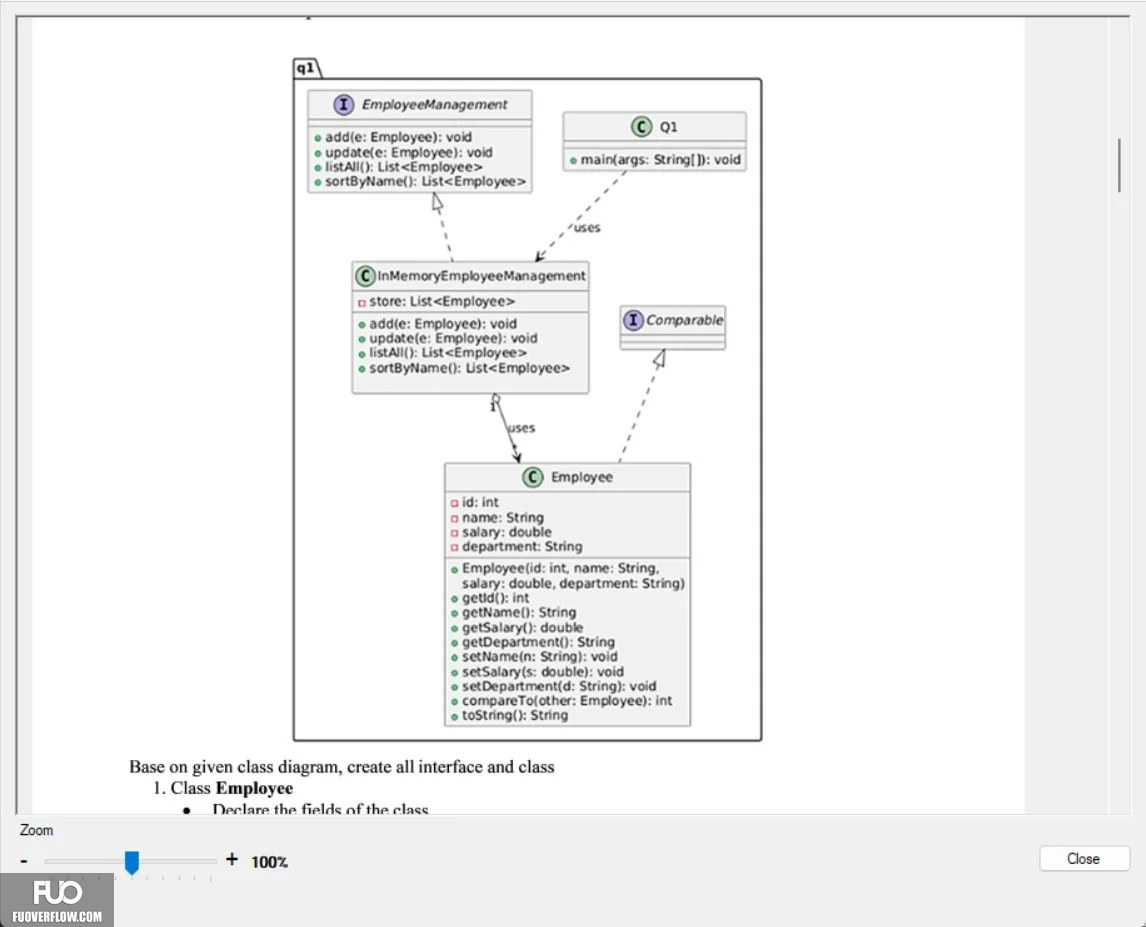
Task: Click the sortByName method in EmployeeManagement
Action: (420, 181)
